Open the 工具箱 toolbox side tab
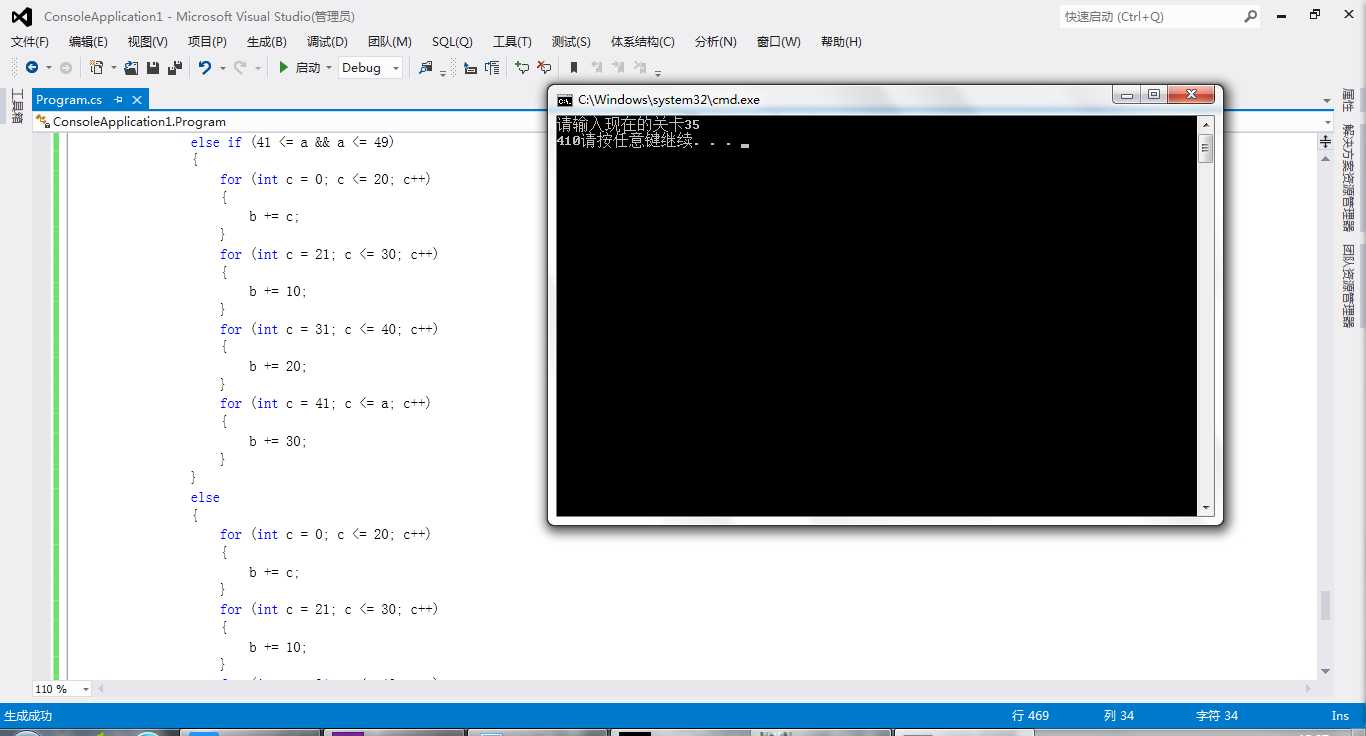The image size is (1366, 736). [x=17, y=106]
